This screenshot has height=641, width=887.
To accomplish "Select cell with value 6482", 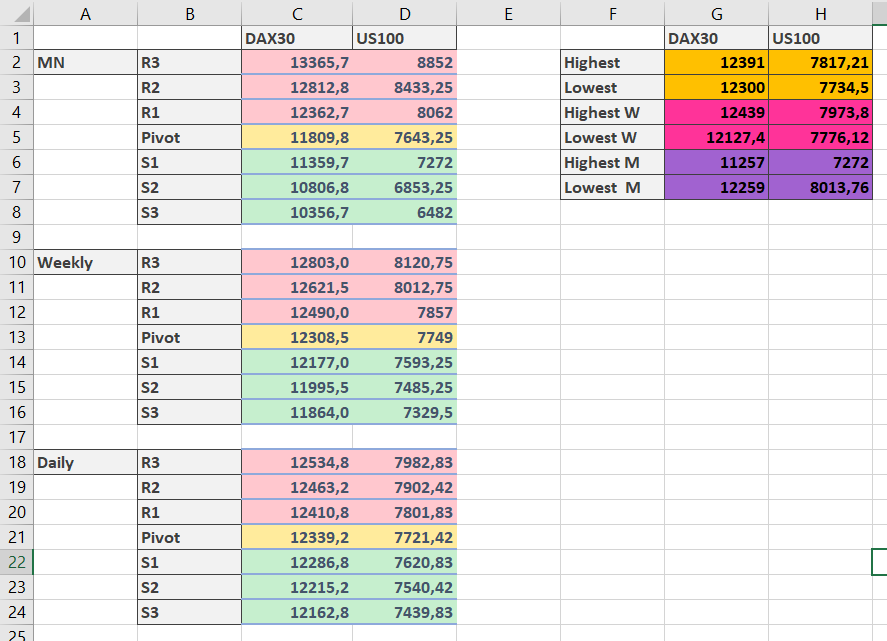I will coord(404,212).
